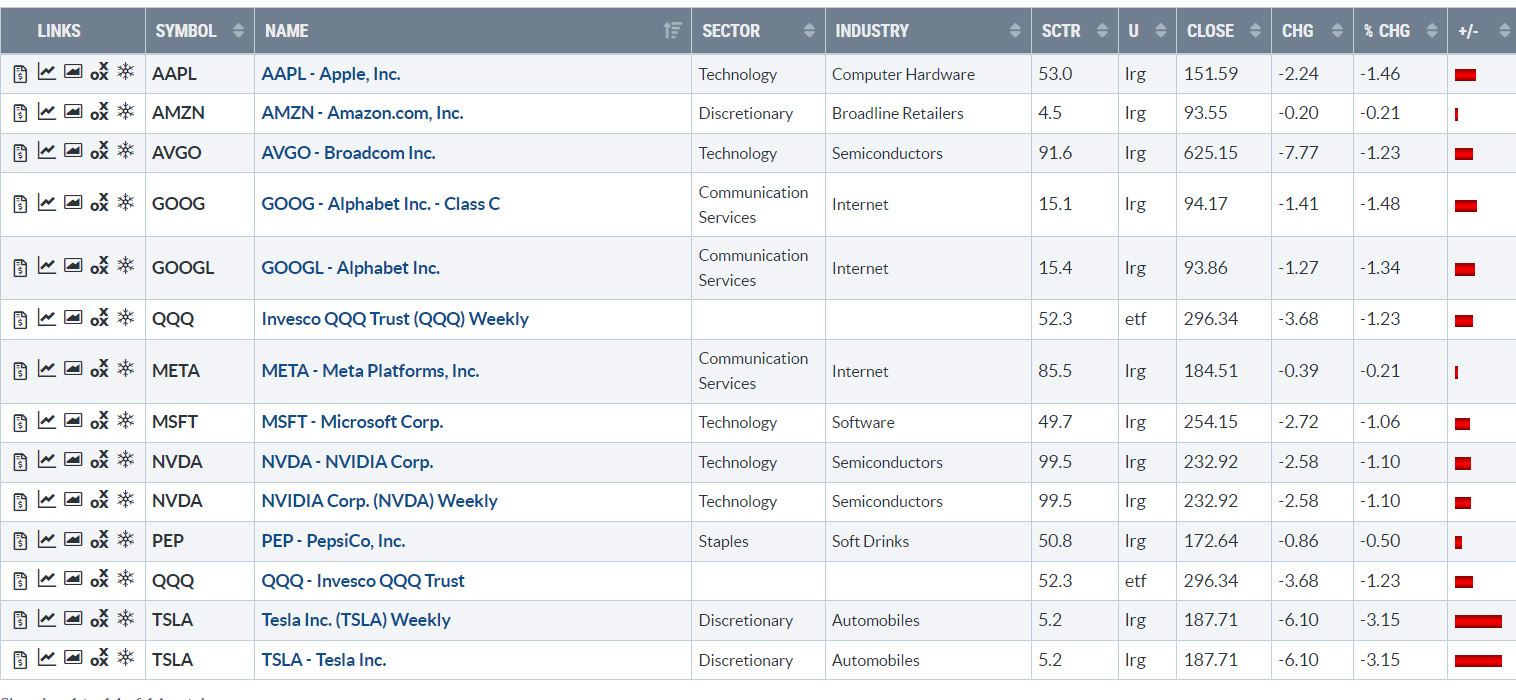Open the AVGO - Broadcom Inc. link
This screenshot has height=700, width=1516.
[x=348, y=153]
